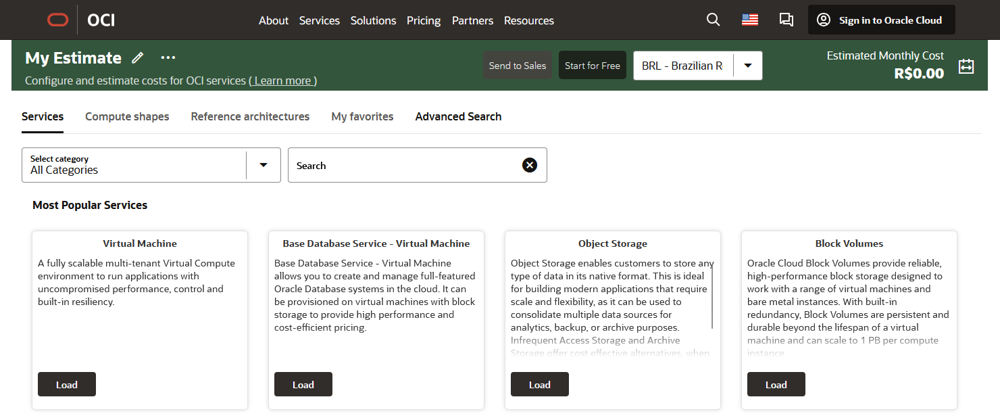Open the chat contact icon

[x=786, y=20]
